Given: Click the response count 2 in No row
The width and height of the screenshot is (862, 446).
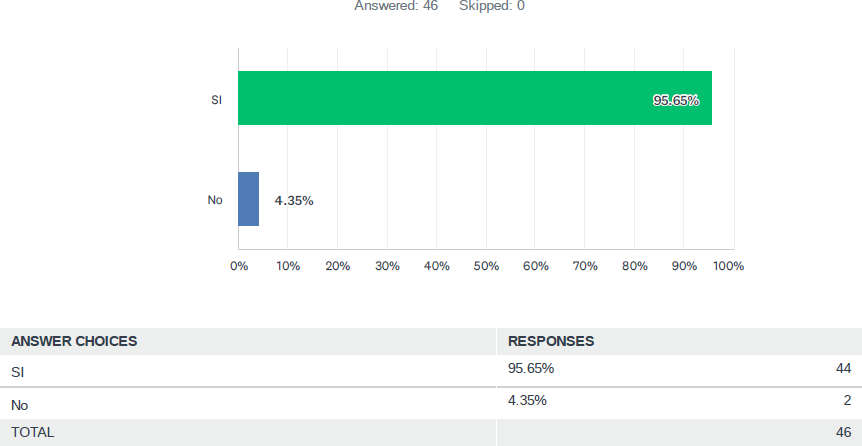Looking at the screenshot, I should [x=847, y=401].
